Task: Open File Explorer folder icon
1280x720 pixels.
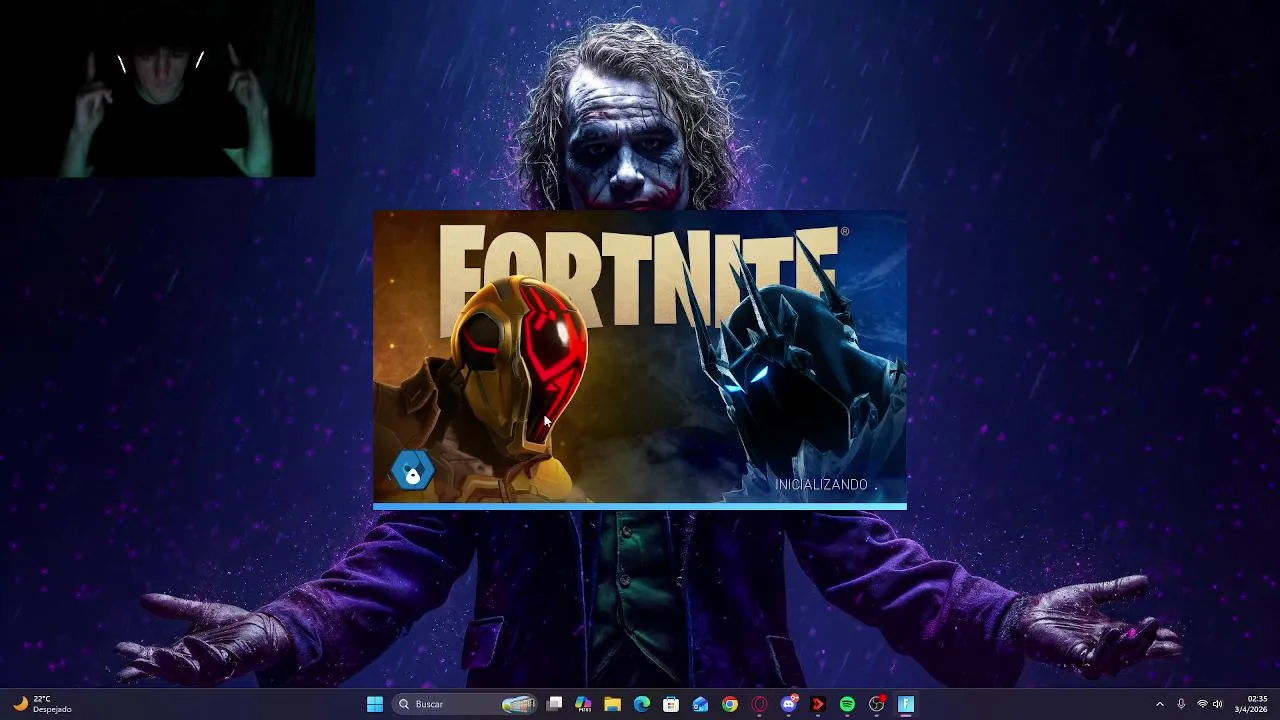Action: [612, 704]
